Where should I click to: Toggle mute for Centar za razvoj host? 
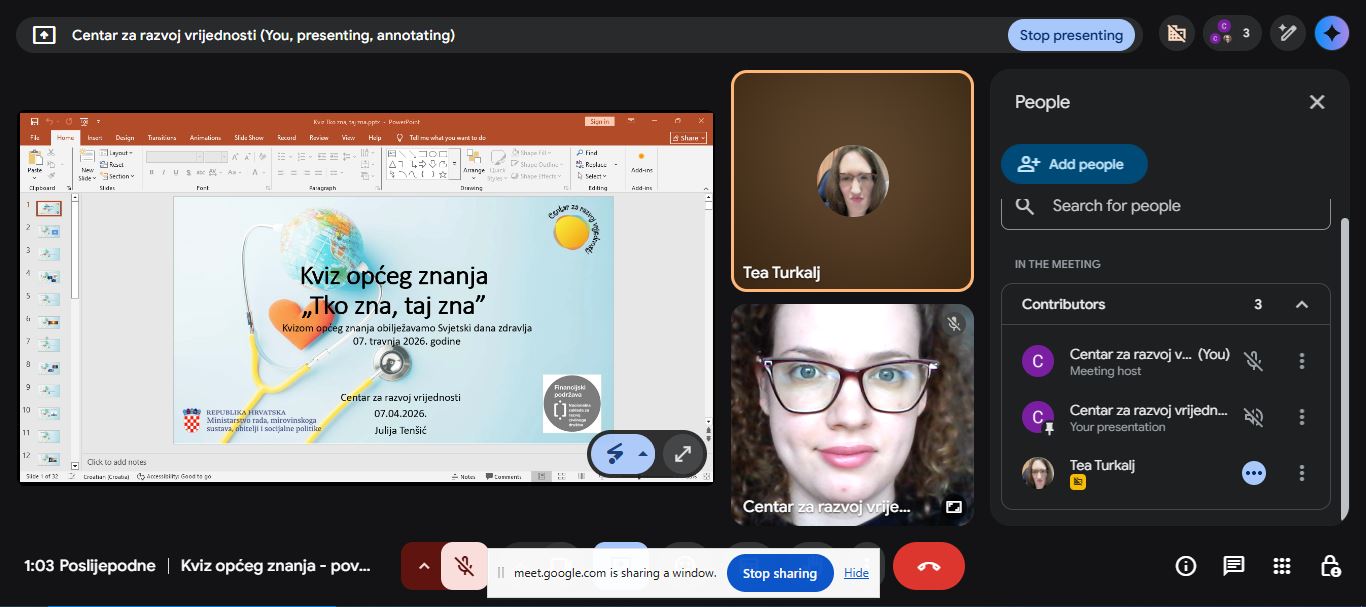pyautogui.click(x=1253, y=361)
